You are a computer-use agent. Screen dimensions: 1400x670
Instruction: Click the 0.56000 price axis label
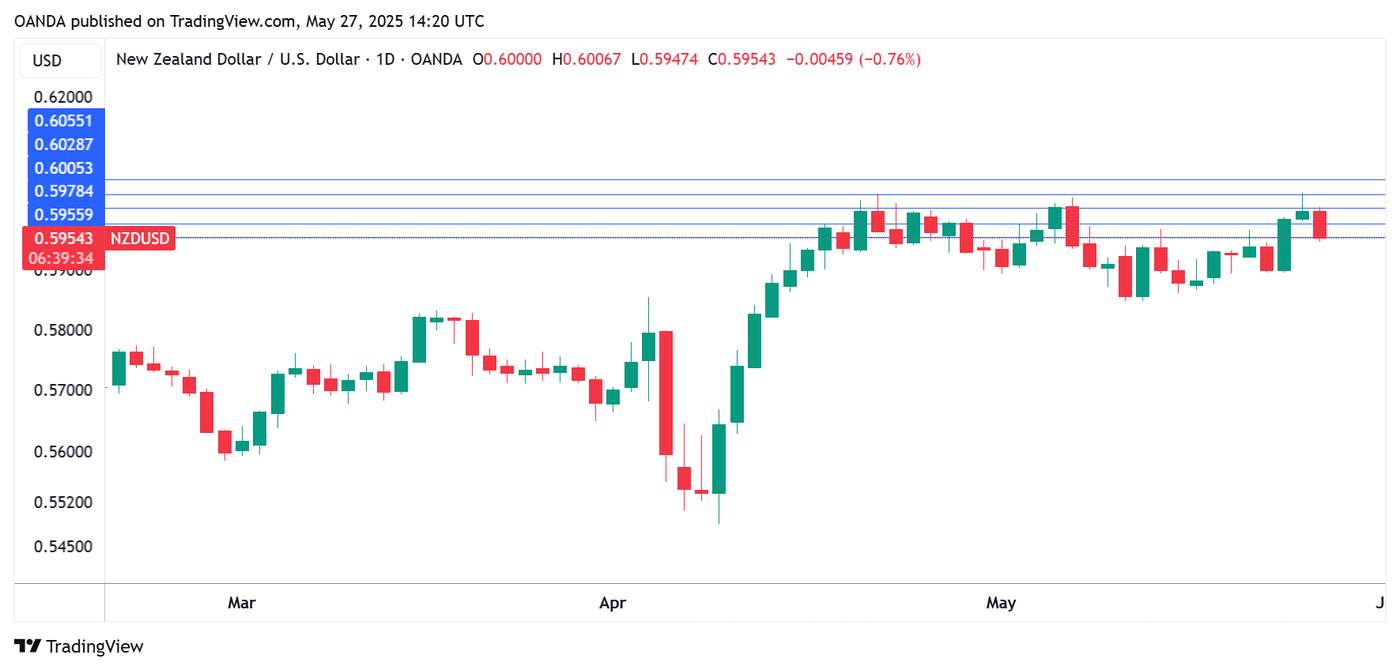63,451
